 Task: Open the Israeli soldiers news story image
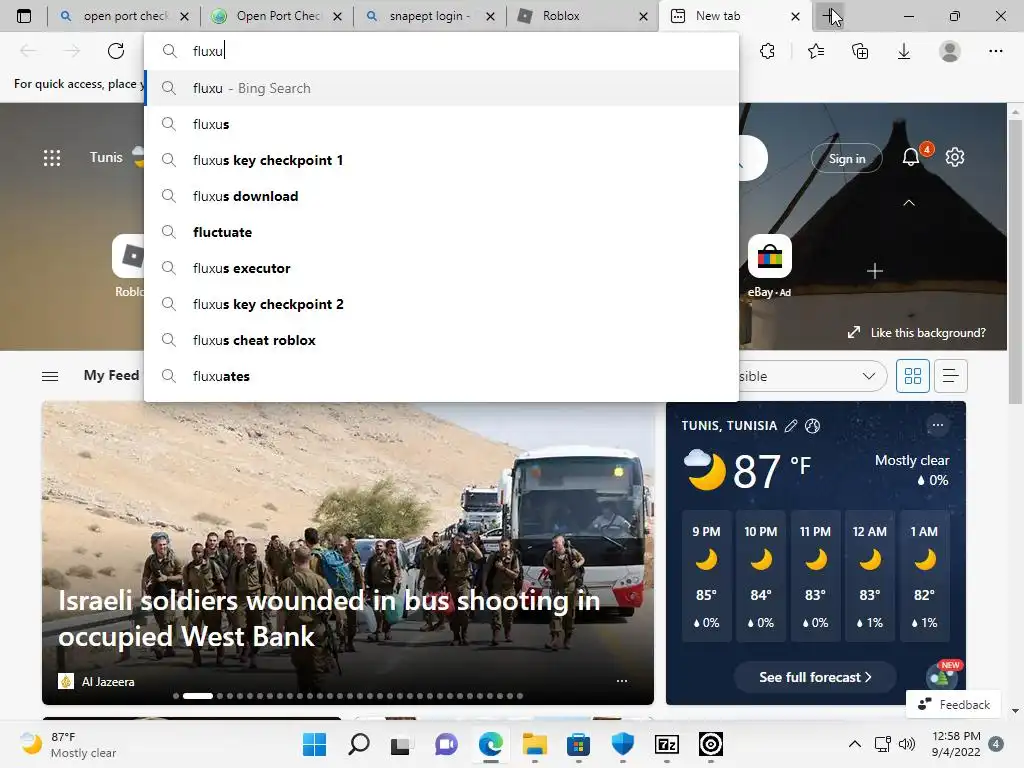(347, 553)
